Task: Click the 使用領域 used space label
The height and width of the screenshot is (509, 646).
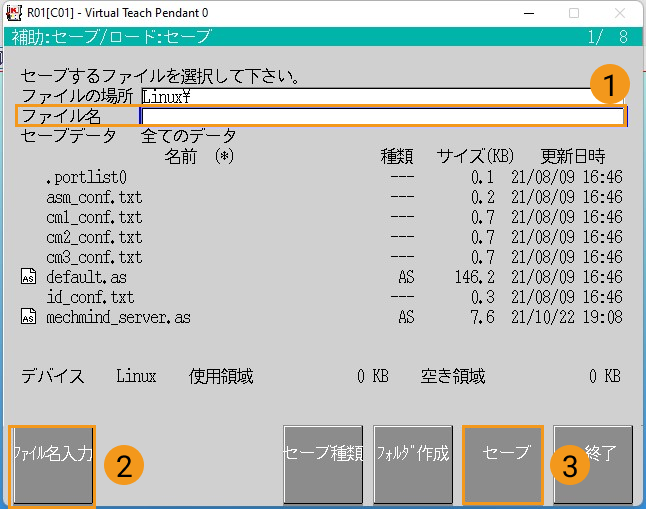Action: coord(221,376)
